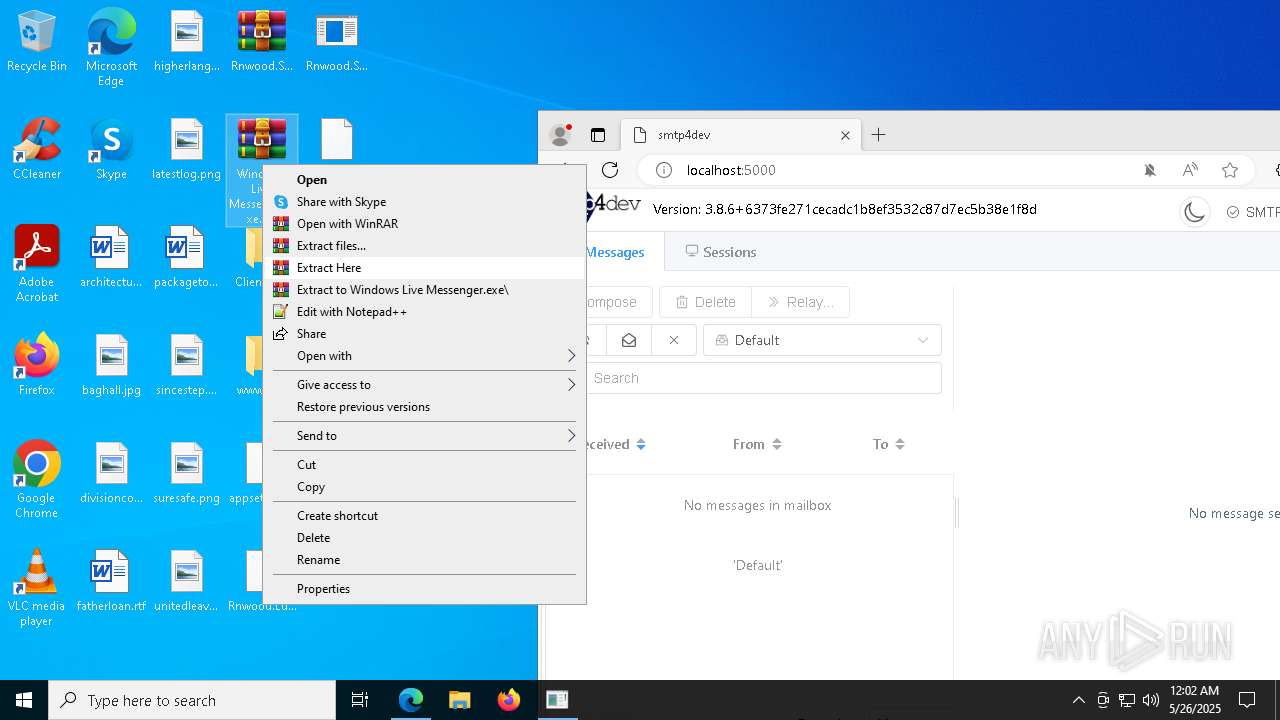Sort messages by the To column

888,444
